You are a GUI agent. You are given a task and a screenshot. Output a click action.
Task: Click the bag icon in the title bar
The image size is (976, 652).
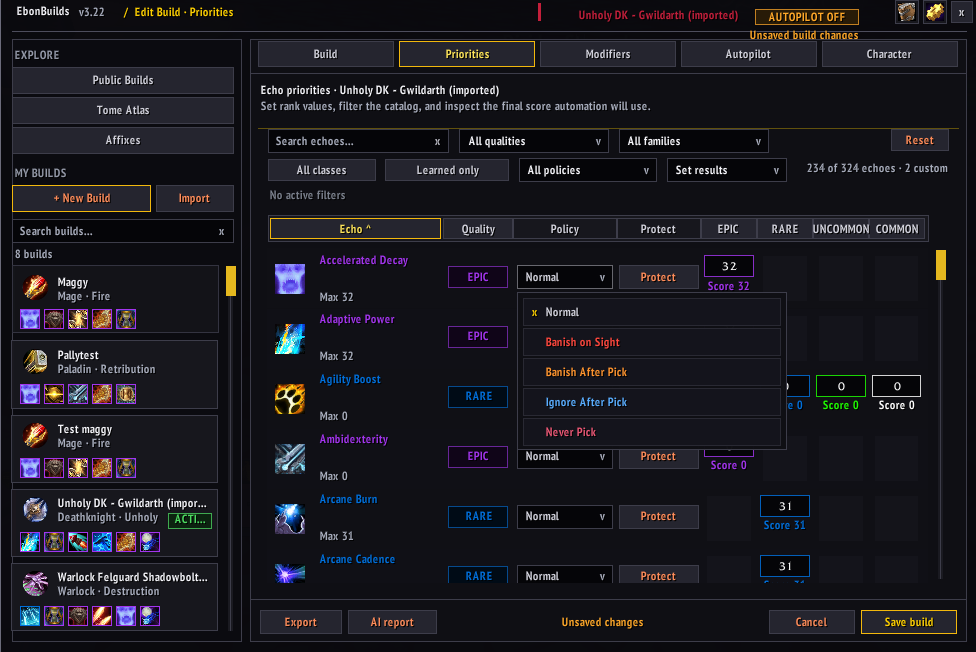(907, 12)
